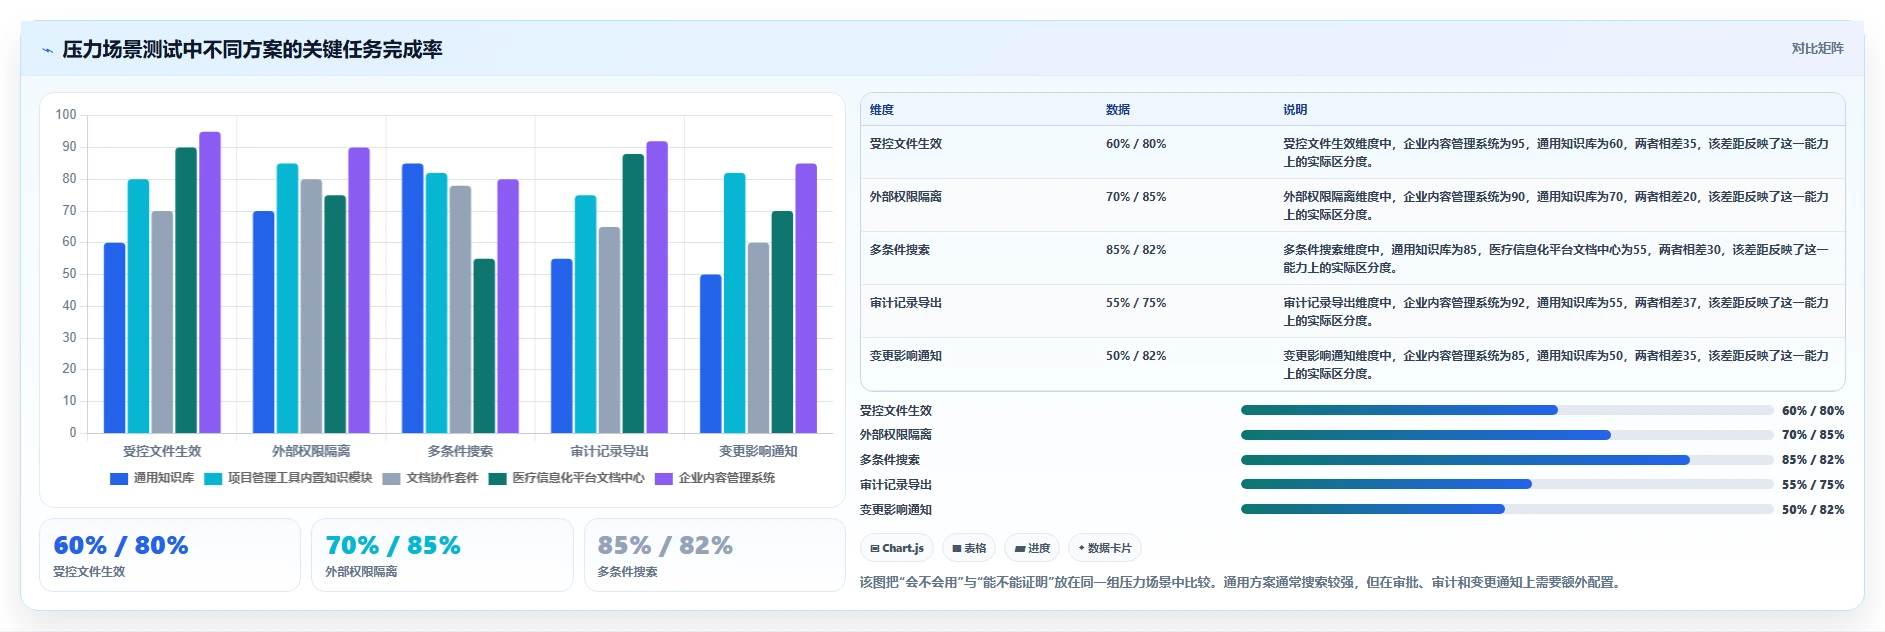Screen dimensions: 1885x632
Task: Click the 维度 column header
Action: click(x=882, y=110)
